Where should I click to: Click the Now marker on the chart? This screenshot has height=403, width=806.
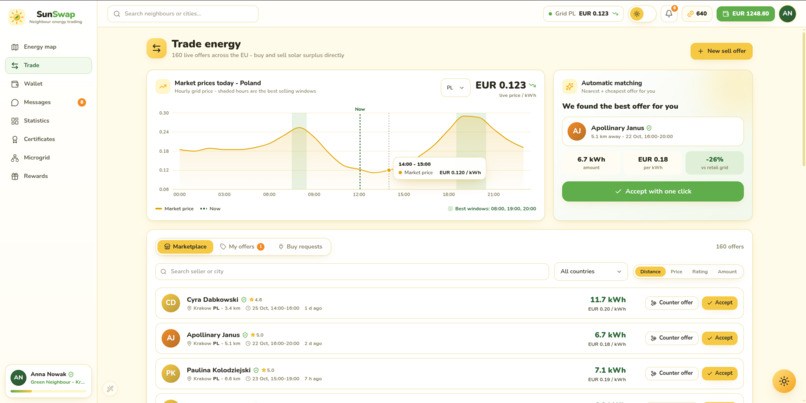coord(360,109)
